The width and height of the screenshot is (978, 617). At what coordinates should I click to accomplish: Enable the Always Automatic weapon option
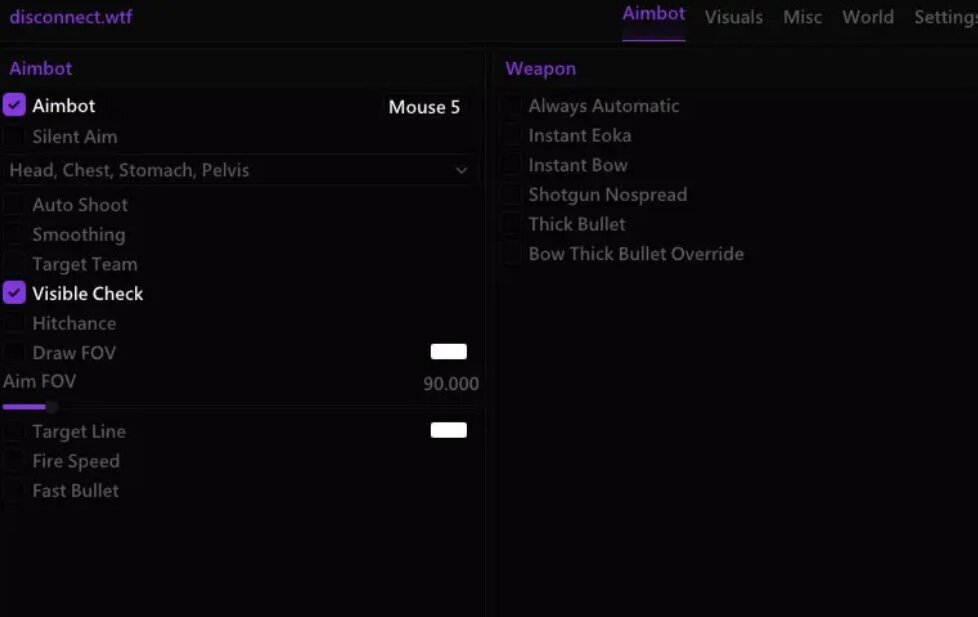511,105
